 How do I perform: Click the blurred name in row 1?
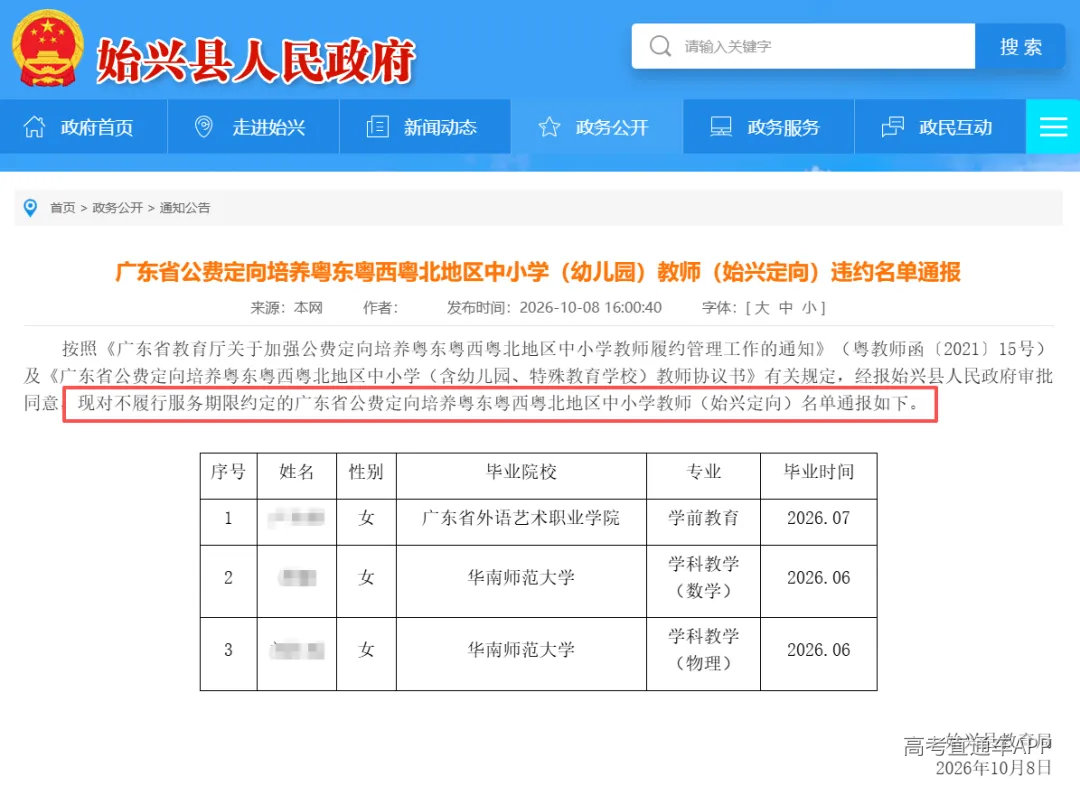[x=296, y=517]
